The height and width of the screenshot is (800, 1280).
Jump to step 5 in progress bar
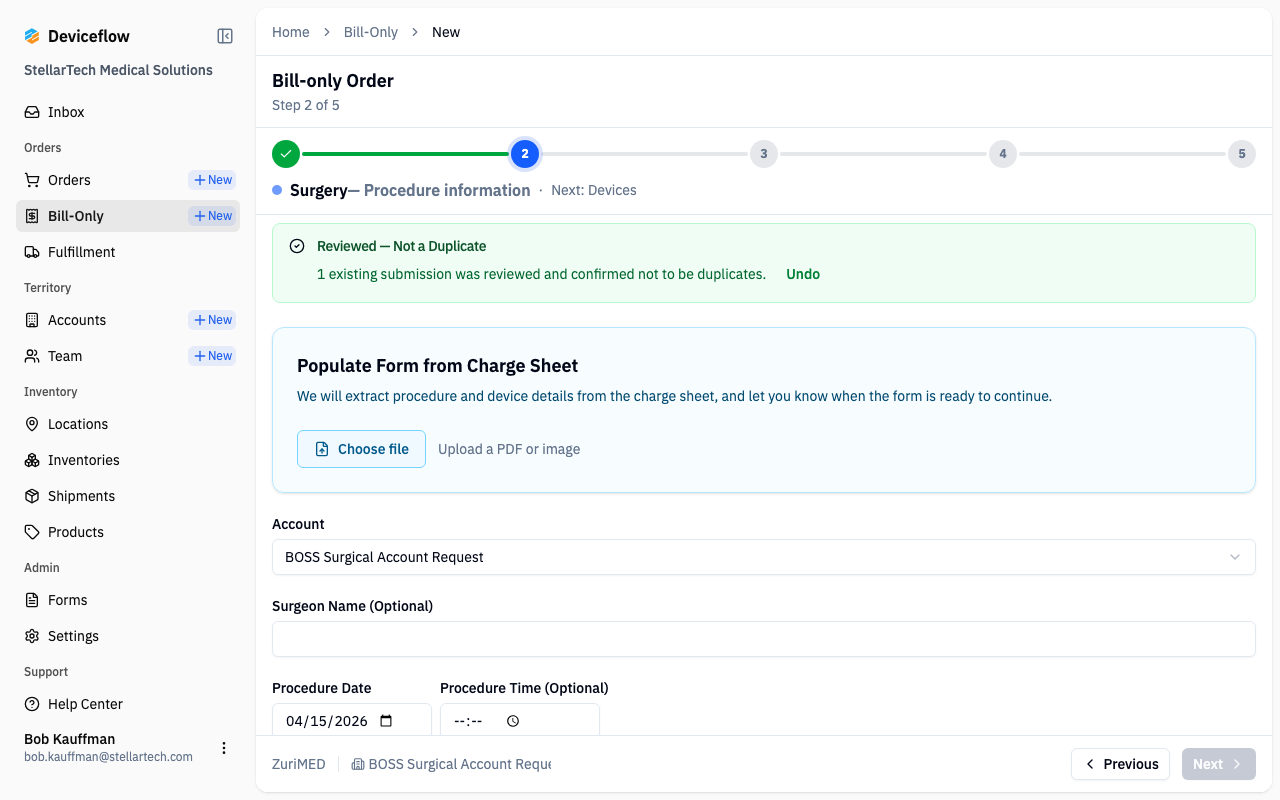[x=1242, y=154]
